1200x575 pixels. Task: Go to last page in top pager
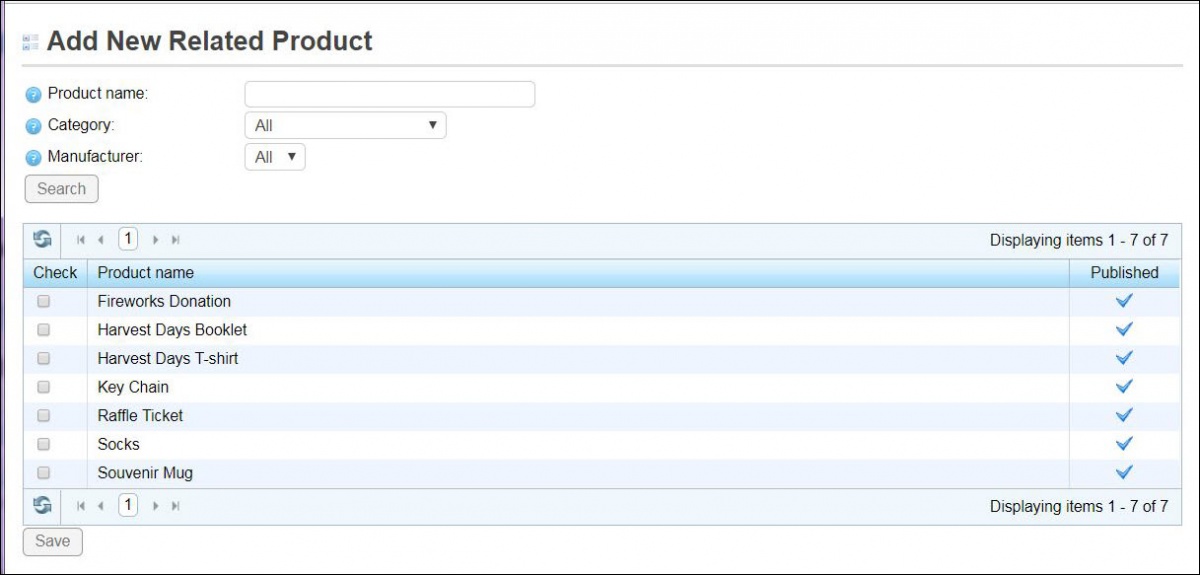(x=176, y=240)
